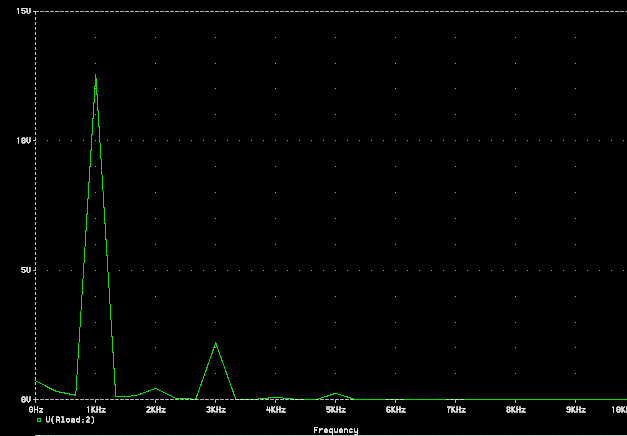
Task: Select the 5V y-axis label
Action: (29, 270)
